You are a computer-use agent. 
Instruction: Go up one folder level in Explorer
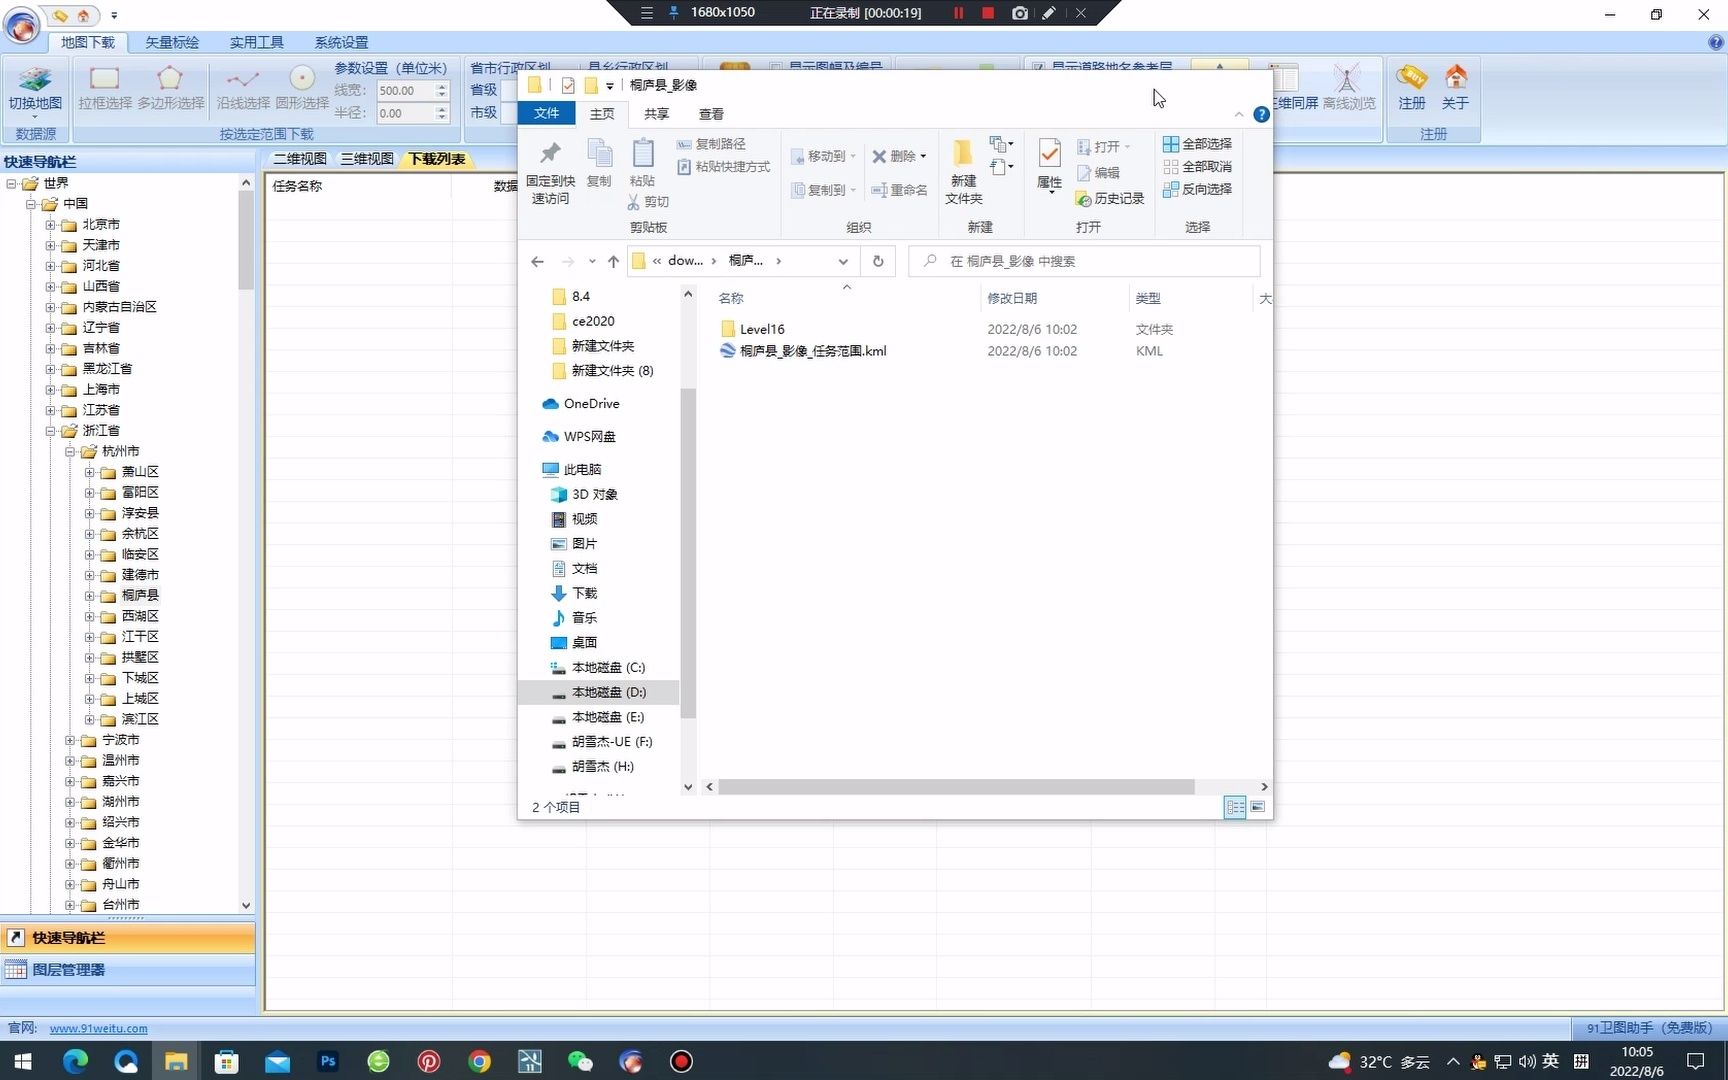coord(613,261)
